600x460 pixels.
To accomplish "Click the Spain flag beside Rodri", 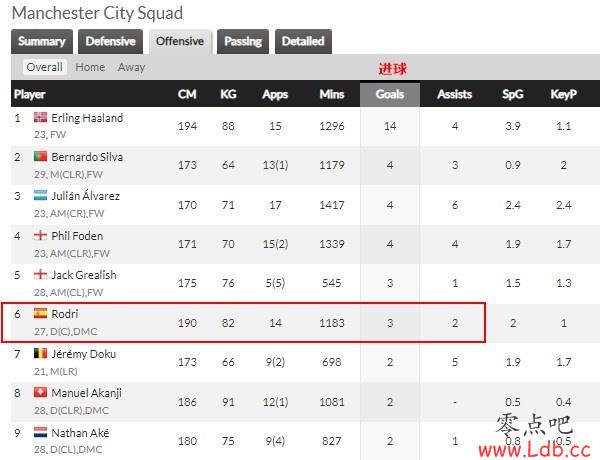I will [x=40, y=313].
